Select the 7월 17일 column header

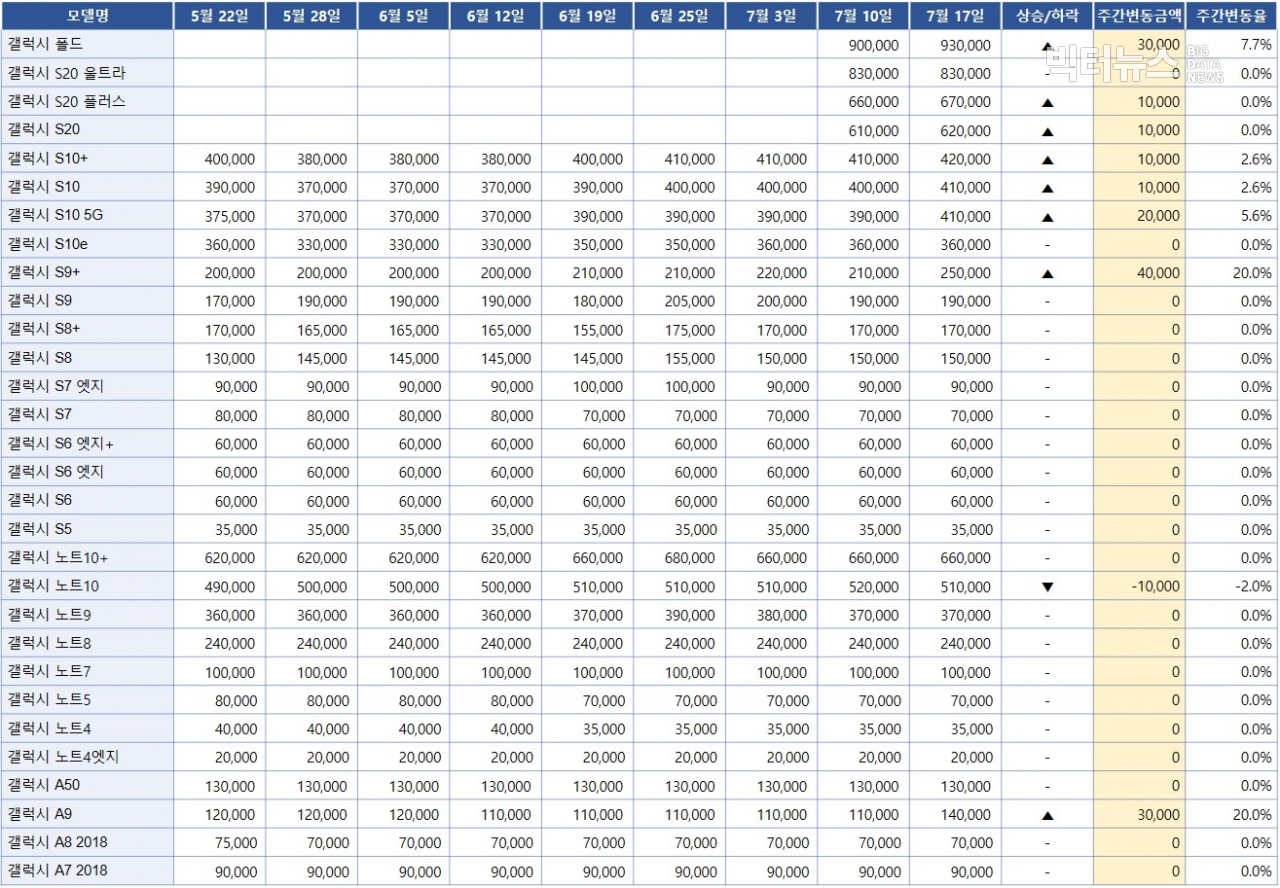[x=956, y=16]
